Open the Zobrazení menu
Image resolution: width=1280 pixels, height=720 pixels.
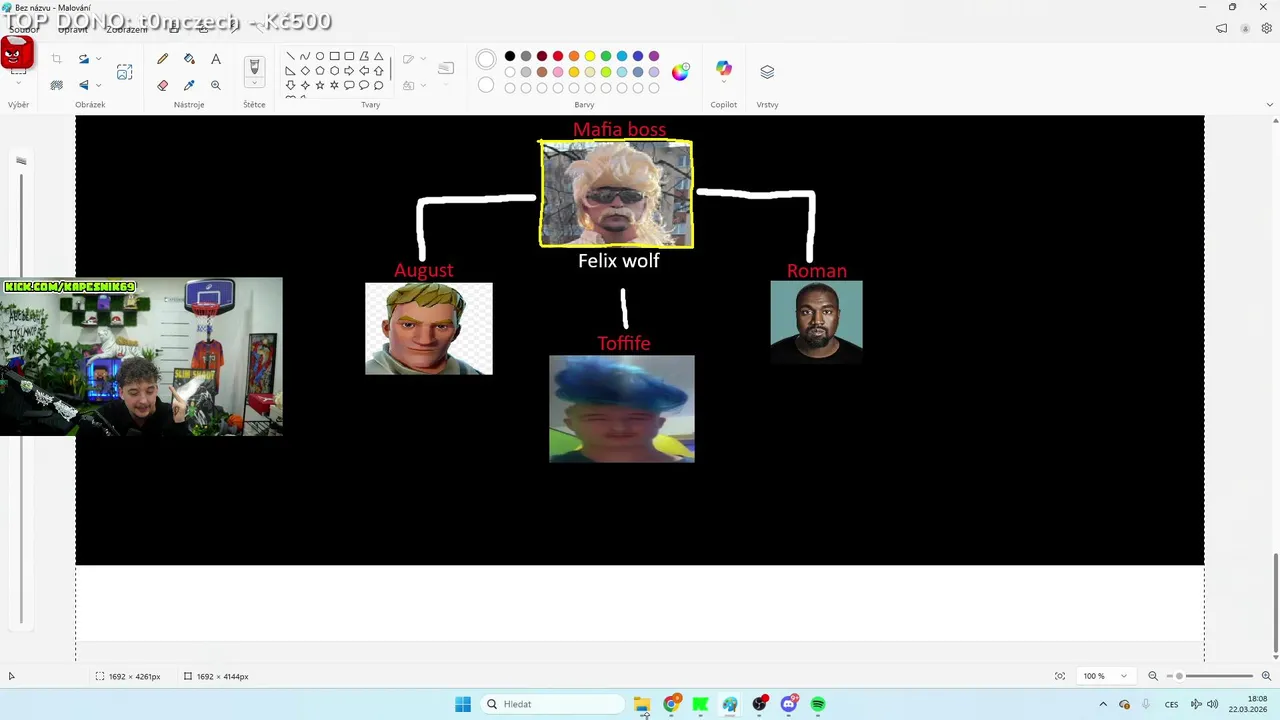pos(127,30)
